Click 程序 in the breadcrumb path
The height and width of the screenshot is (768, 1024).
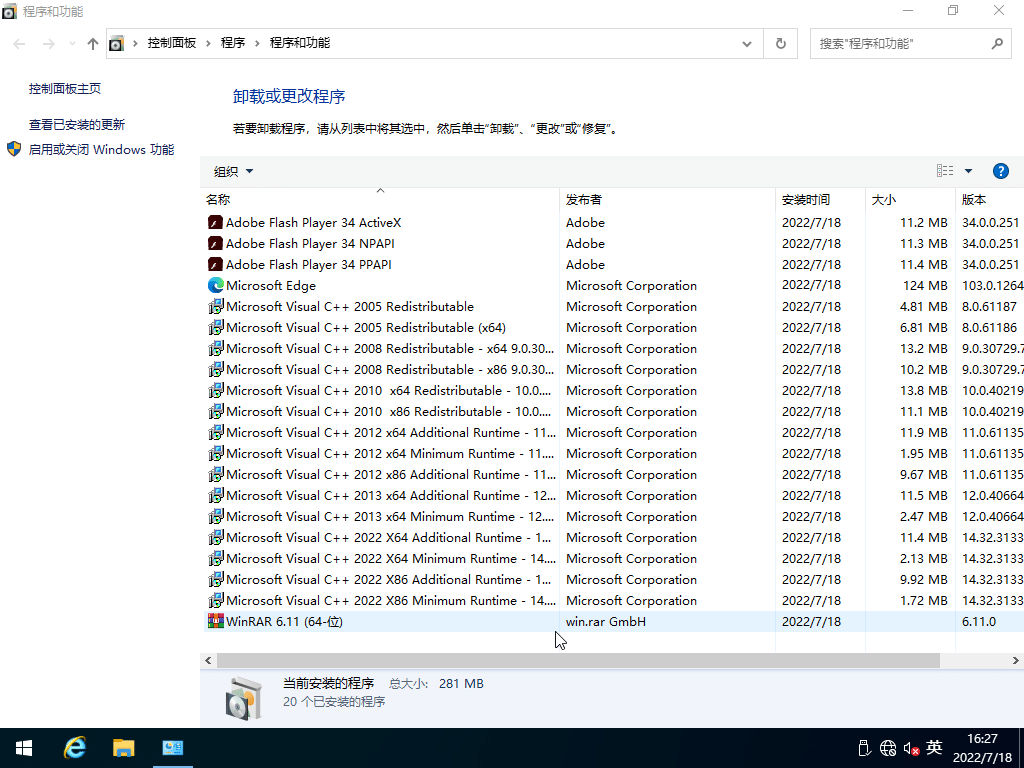(x=233, y=43)
